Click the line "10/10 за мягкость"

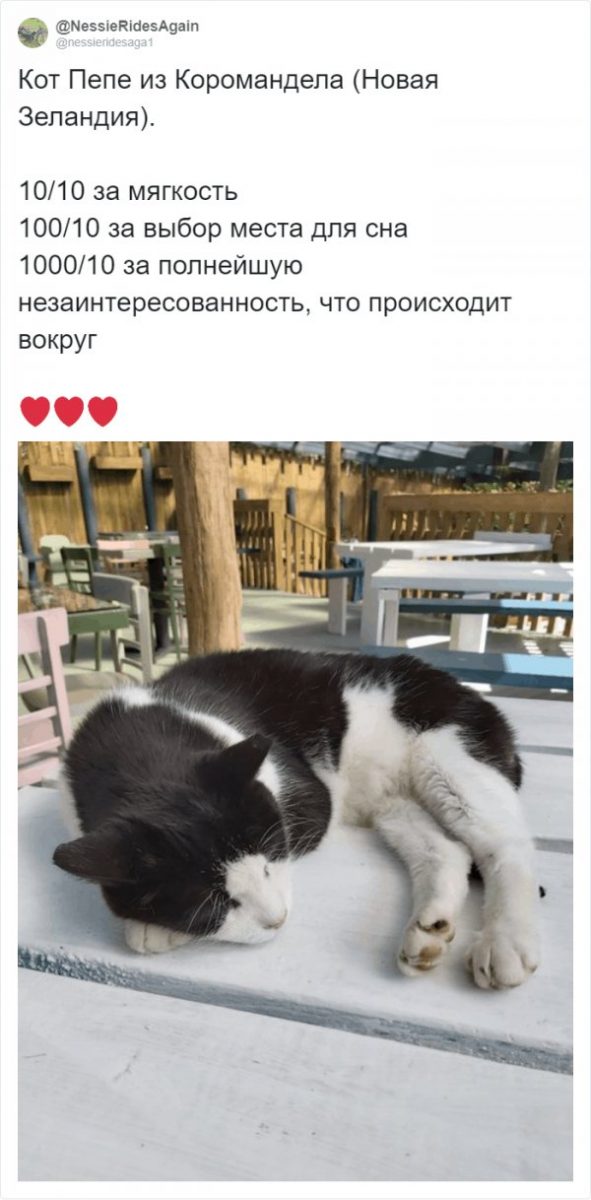pos(128,191)
